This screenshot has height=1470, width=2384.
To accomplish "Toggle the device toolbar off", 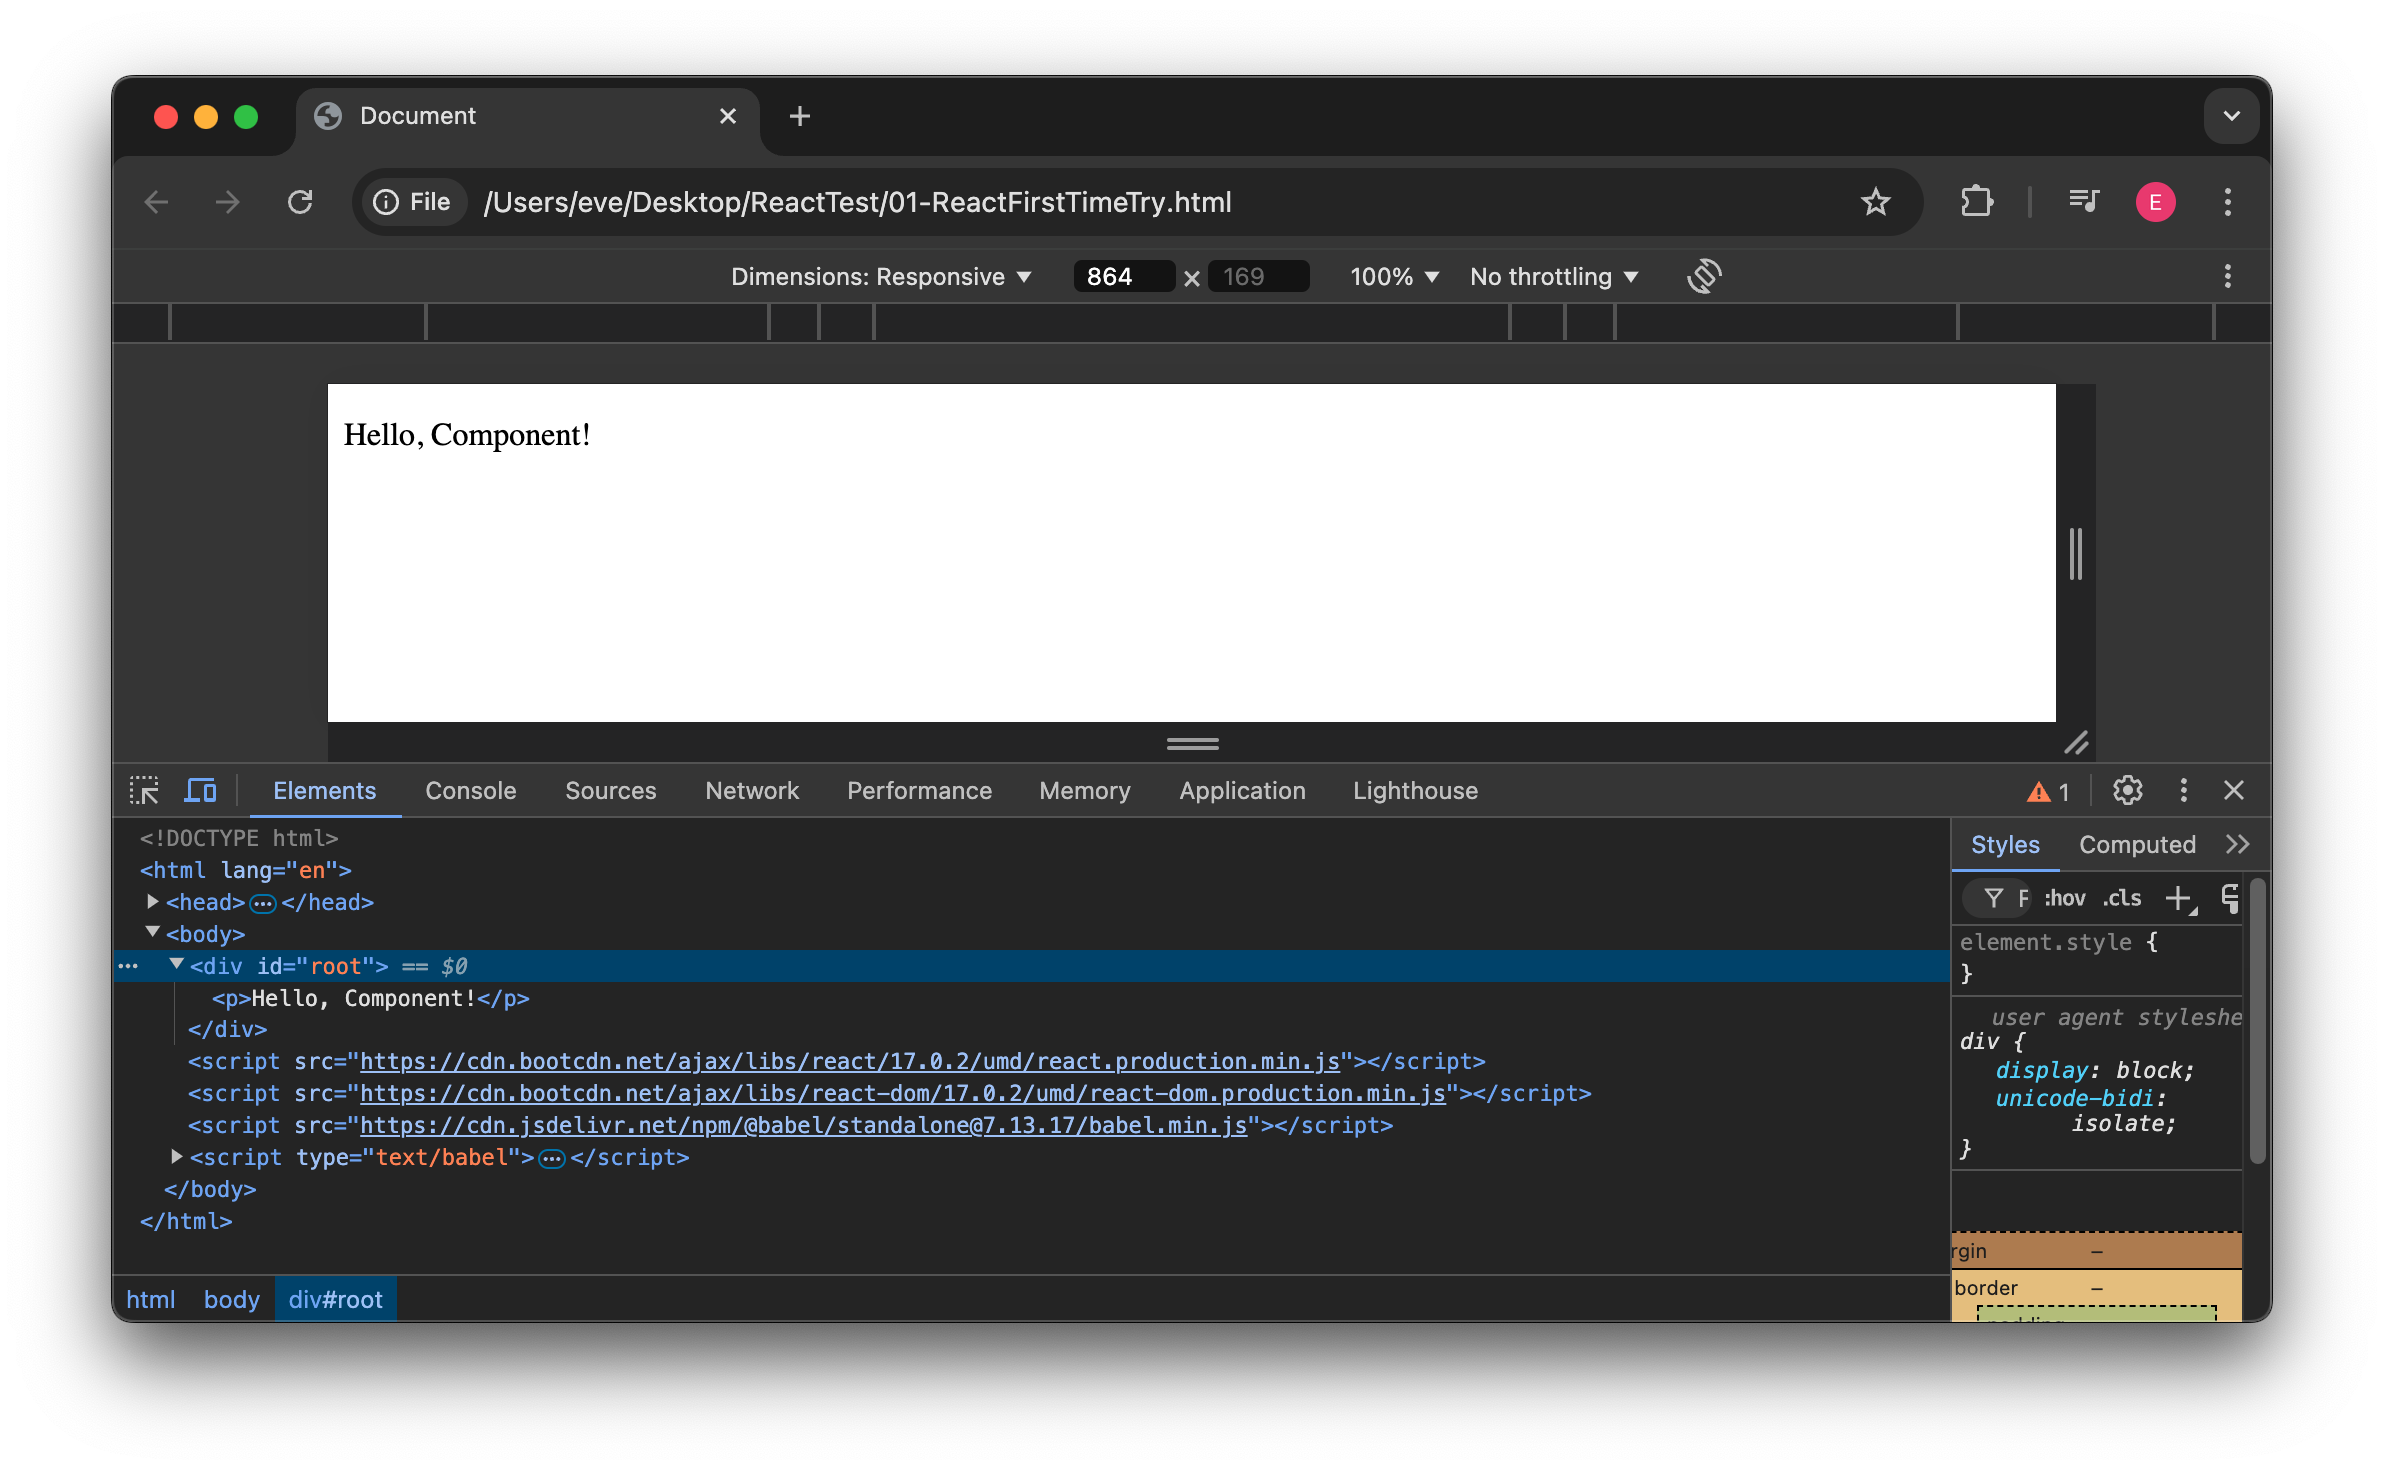I will click(200, 790).
